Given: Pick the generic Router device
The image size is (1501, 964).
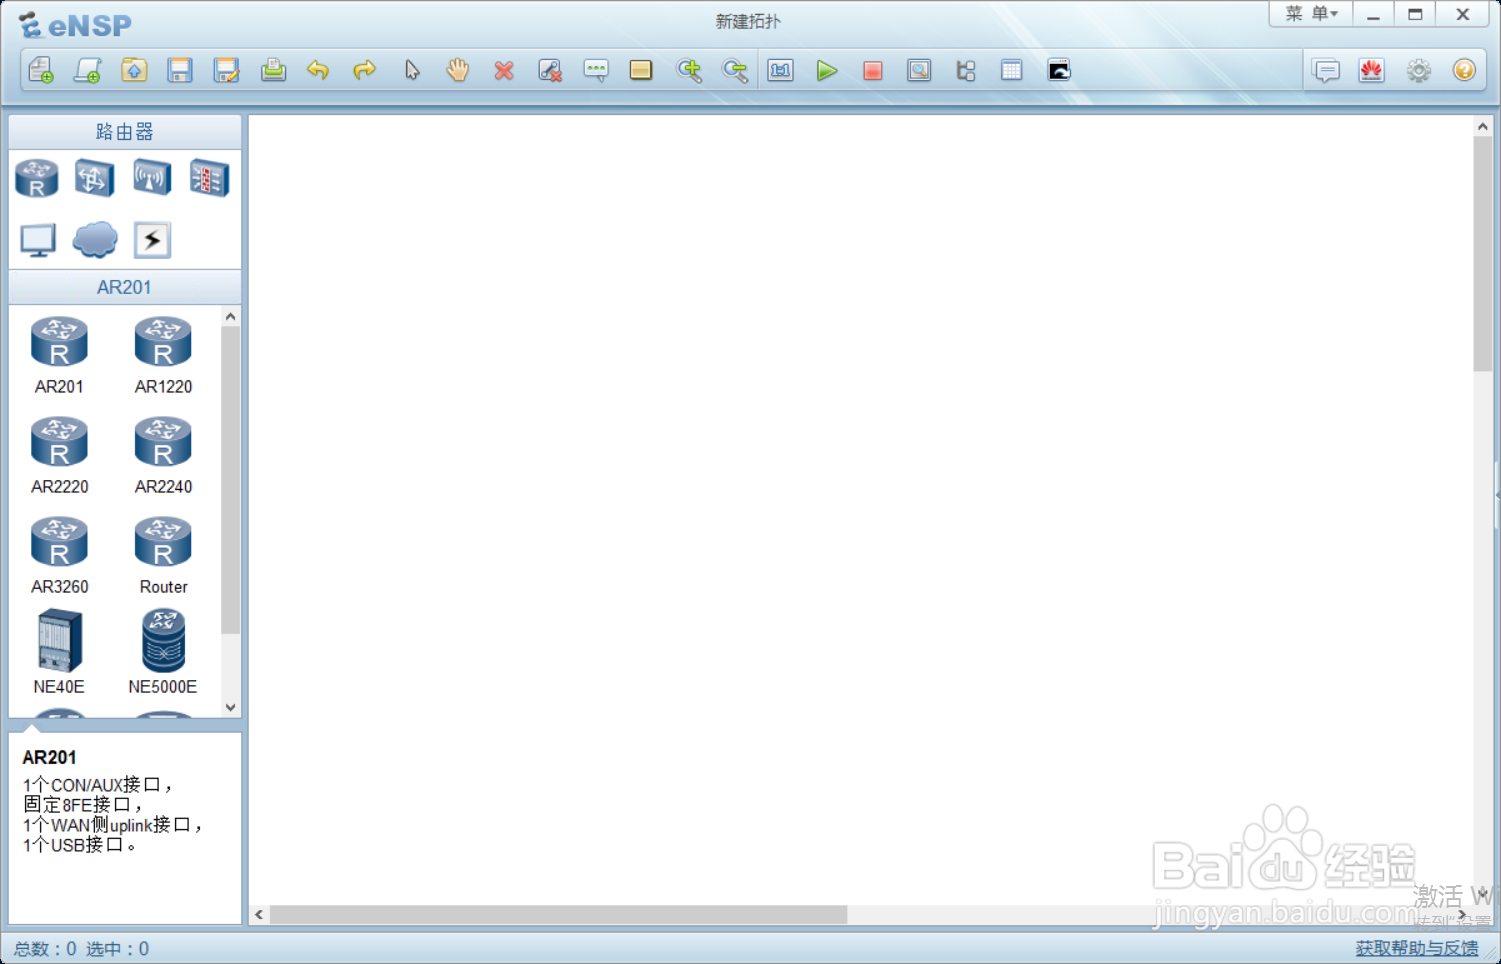Looking at the screenshot, I should point(163,555).
